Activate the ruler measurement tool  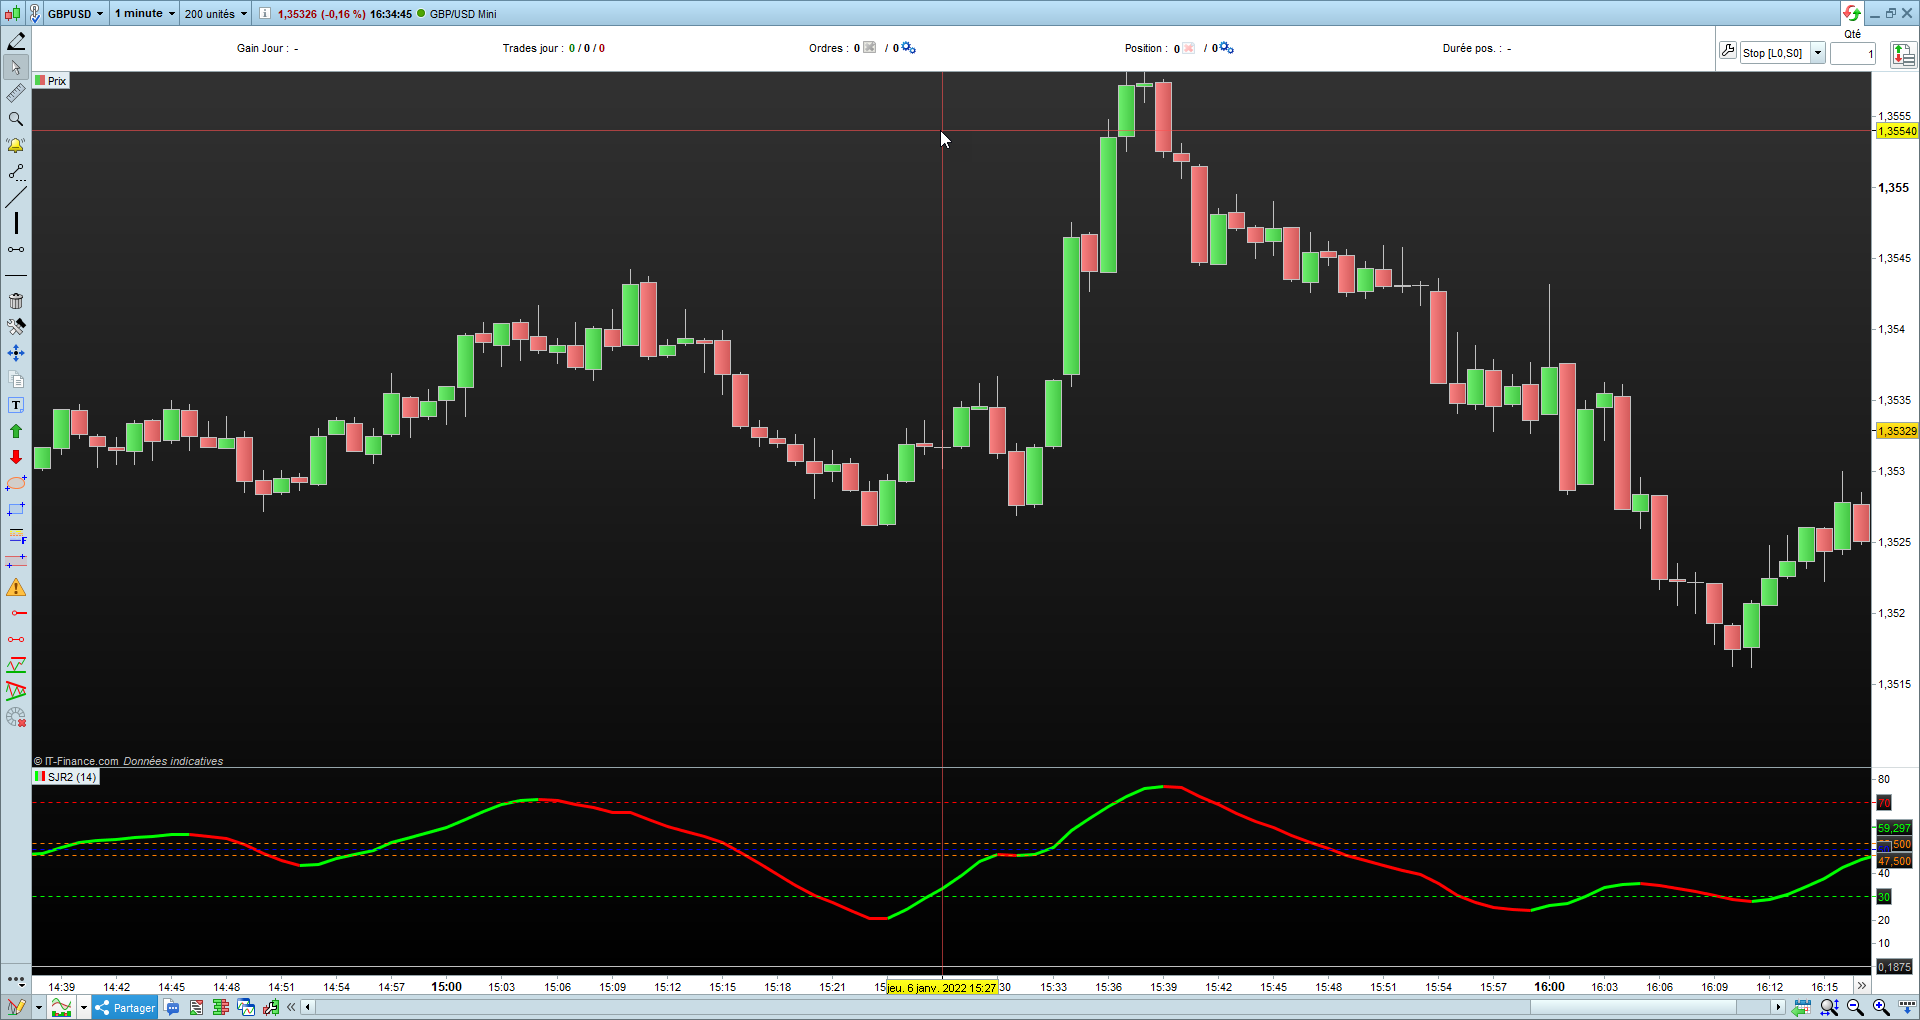(x=16, y=93)
